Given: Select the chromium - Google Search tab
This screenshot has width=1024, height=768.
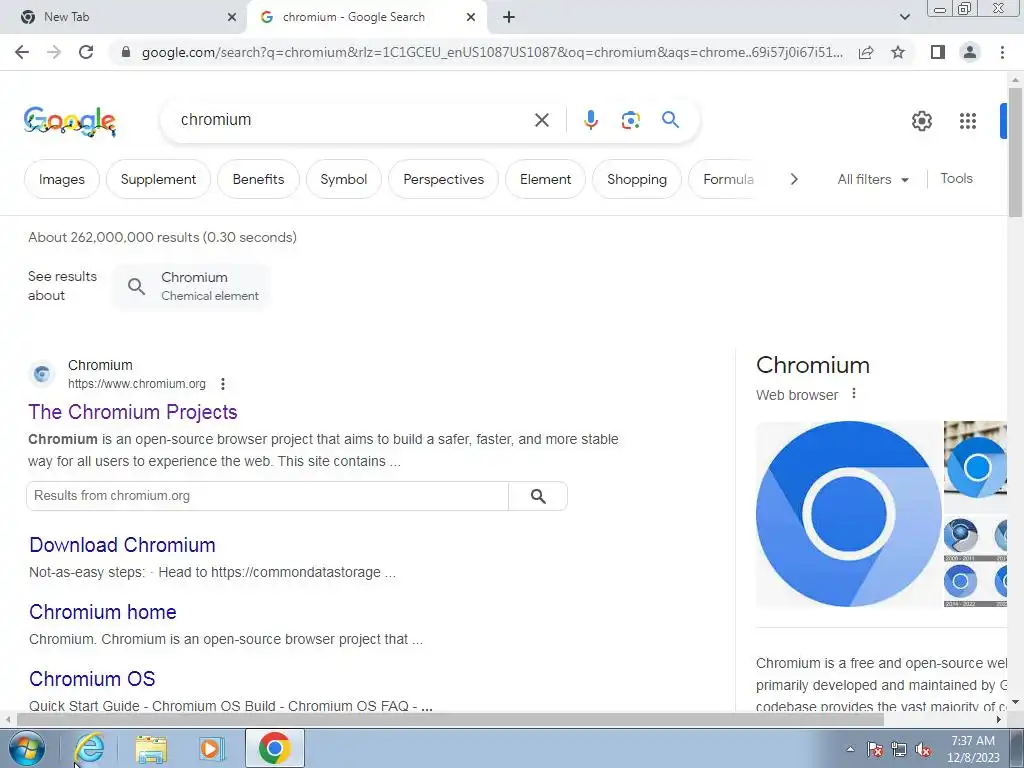Looking at the screenshot, I should (367, 17).
